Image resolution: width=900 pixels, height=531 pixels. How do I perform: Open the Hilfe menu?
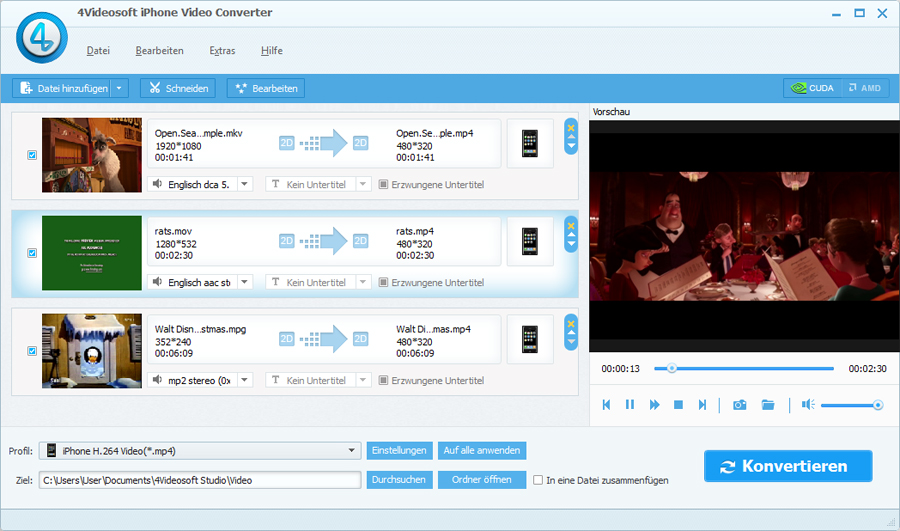coord(271,51)
